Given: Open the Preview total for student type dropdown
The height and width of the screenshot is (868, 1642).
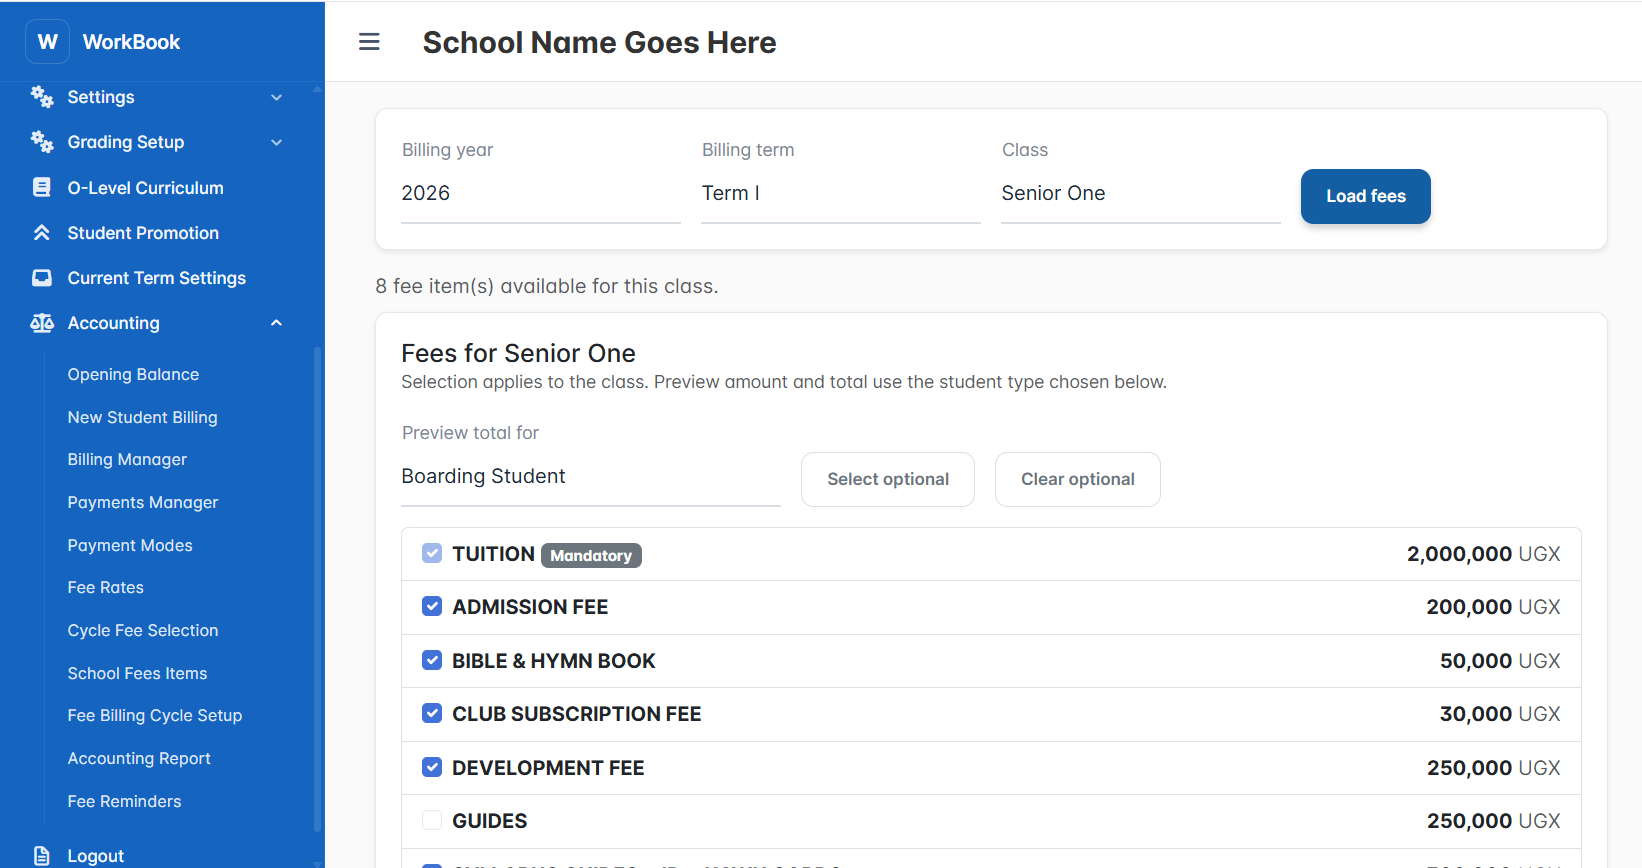Looking at the screenshot, I should [x=591, y=477].
